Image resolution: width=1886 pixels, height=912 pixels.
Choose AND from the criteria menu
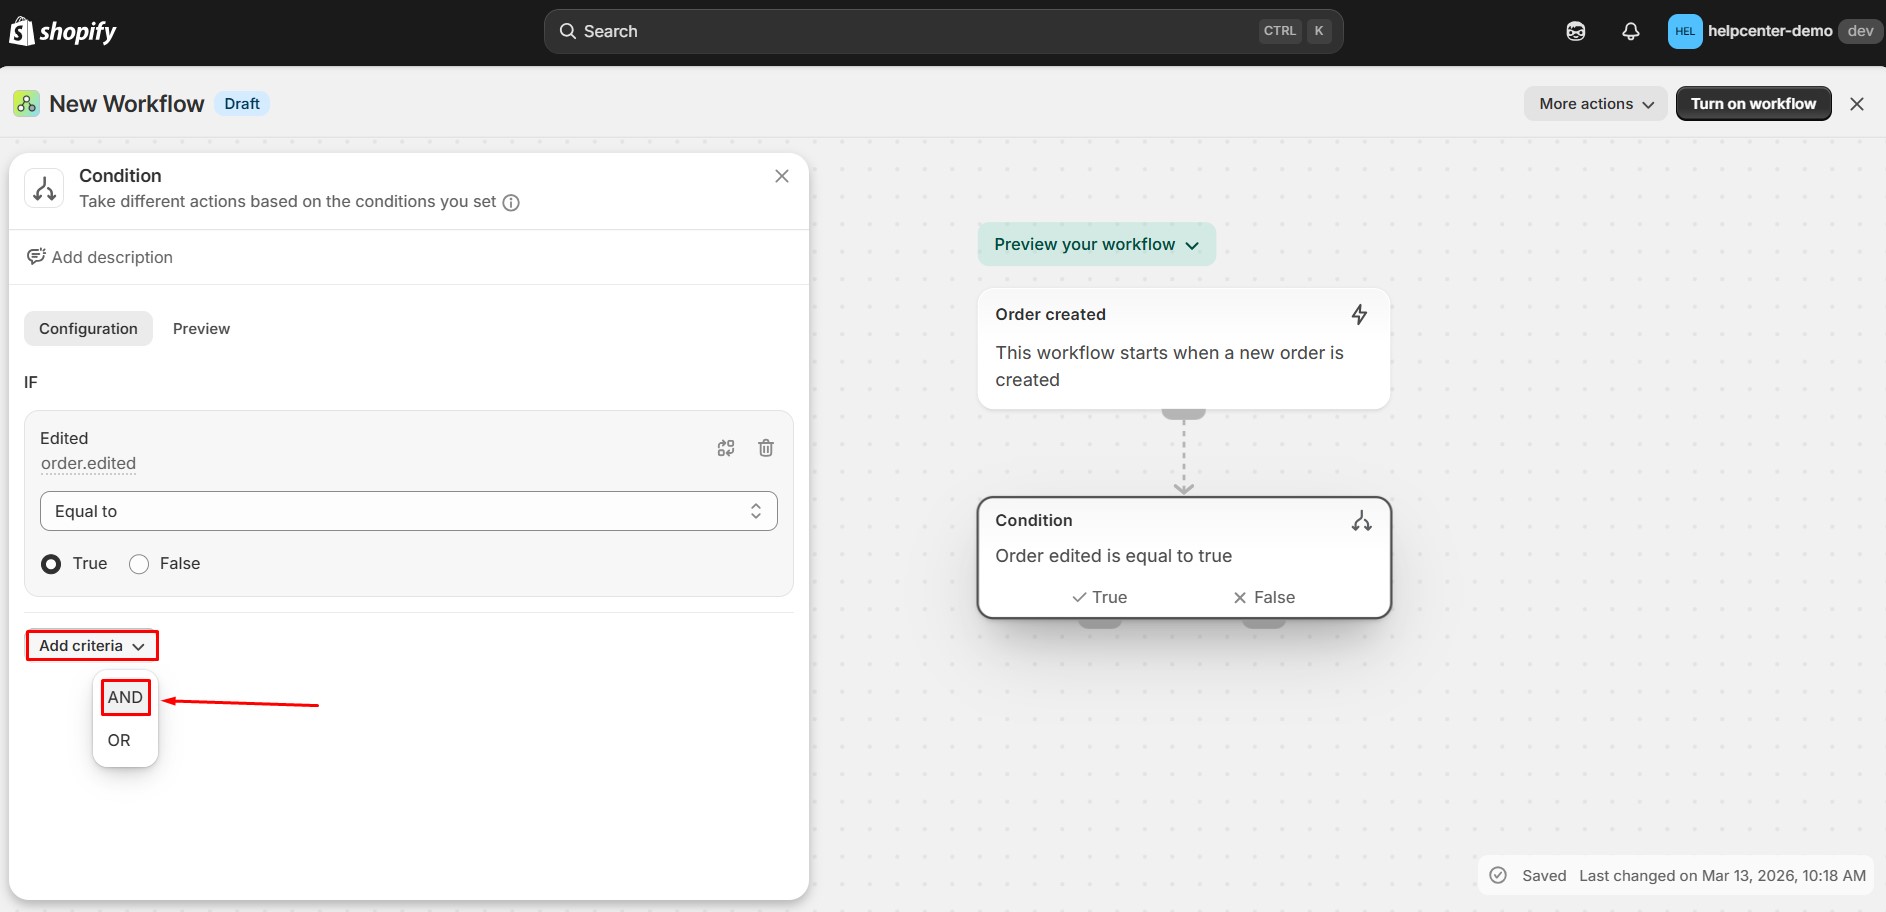[125, 697]
